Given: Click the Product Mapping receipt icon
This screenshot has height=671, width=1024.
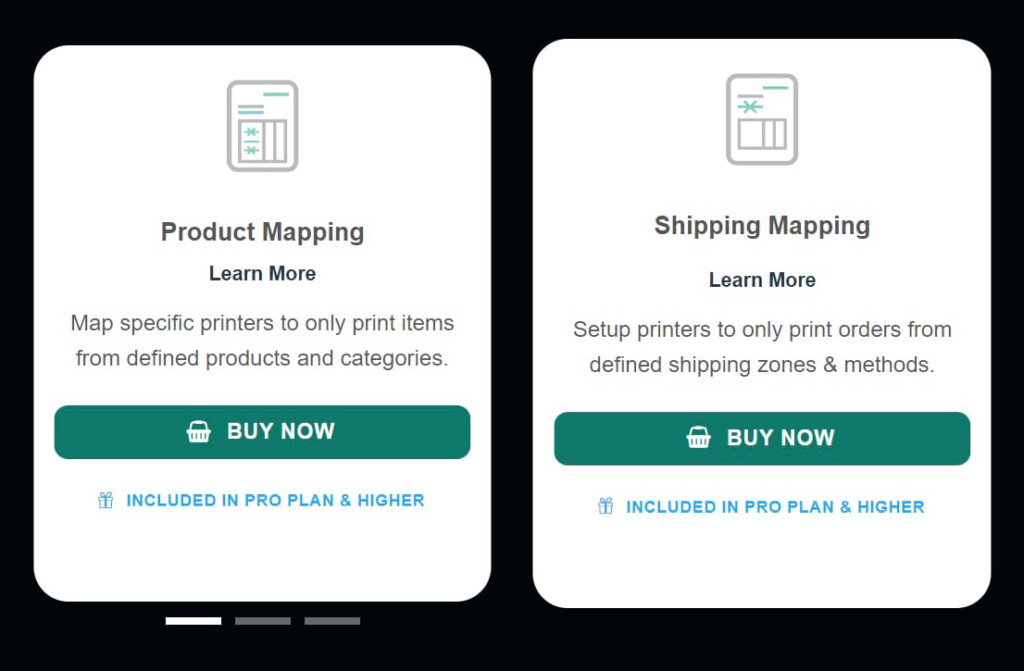Looking at the screenshot, I should pyautogui.click(x=263, y=125).
